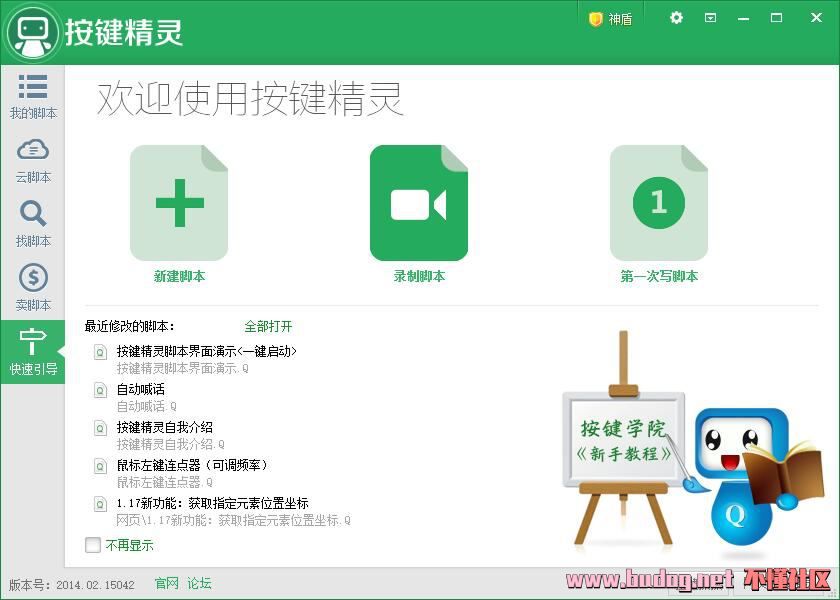The image size is (840, 600).
Task: Open the 云脚本 cloud section
Action: coord(33,160)
